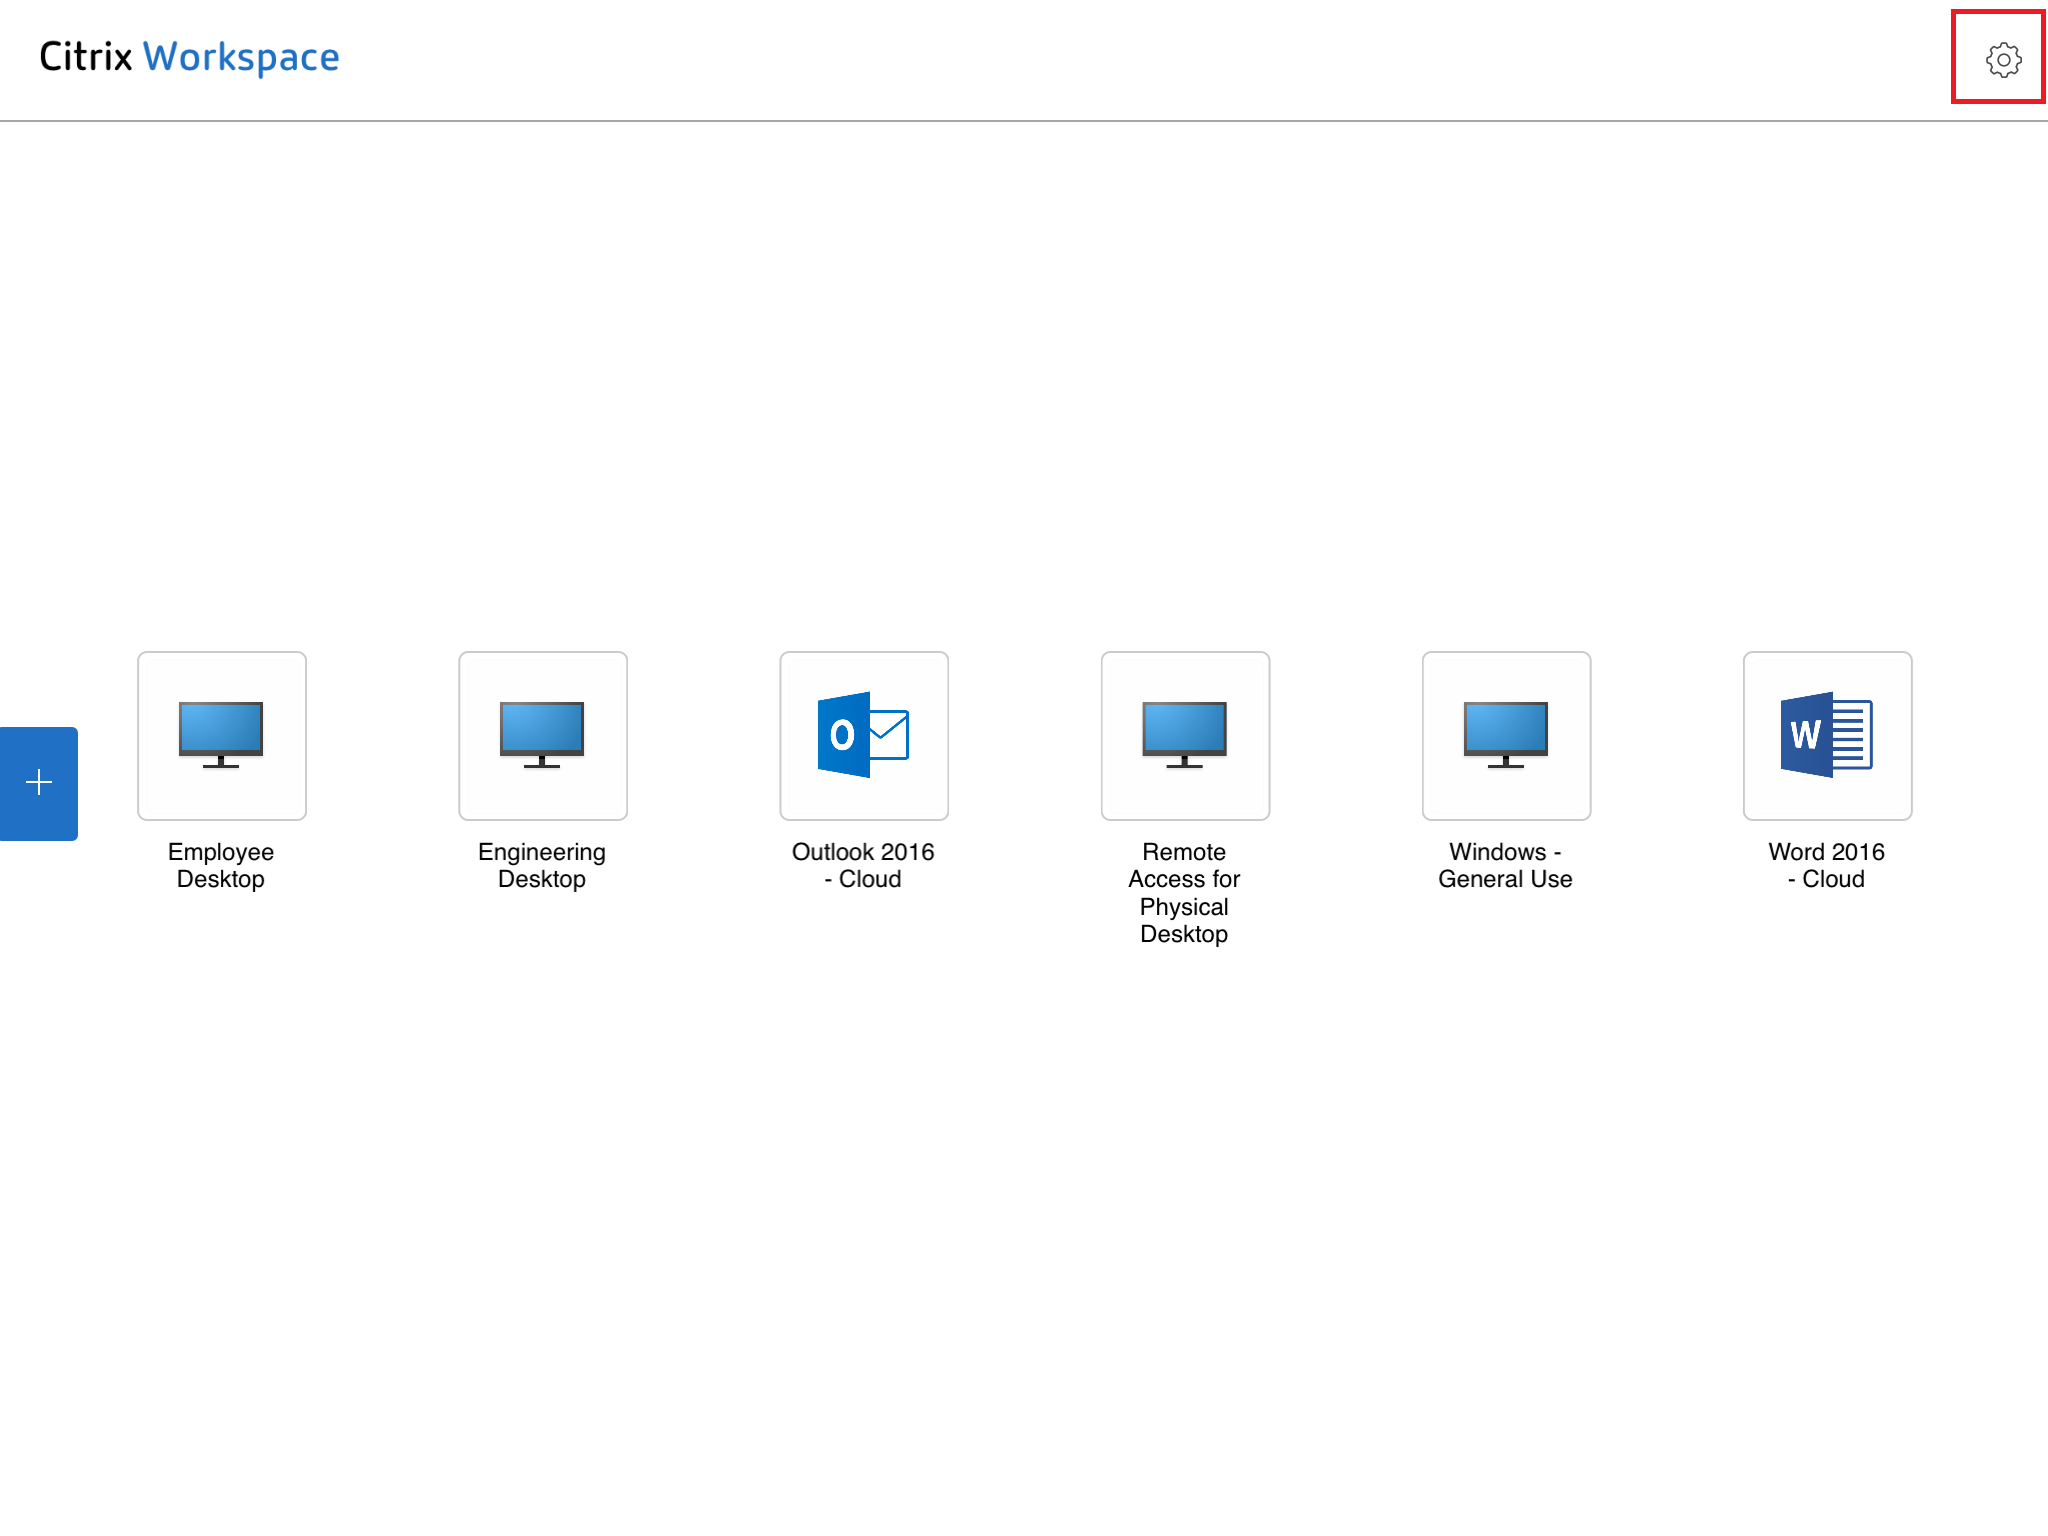This screenshot has width=2048, height=1536.
Task: Open the settings gear icon
Action: (2003, 60)
